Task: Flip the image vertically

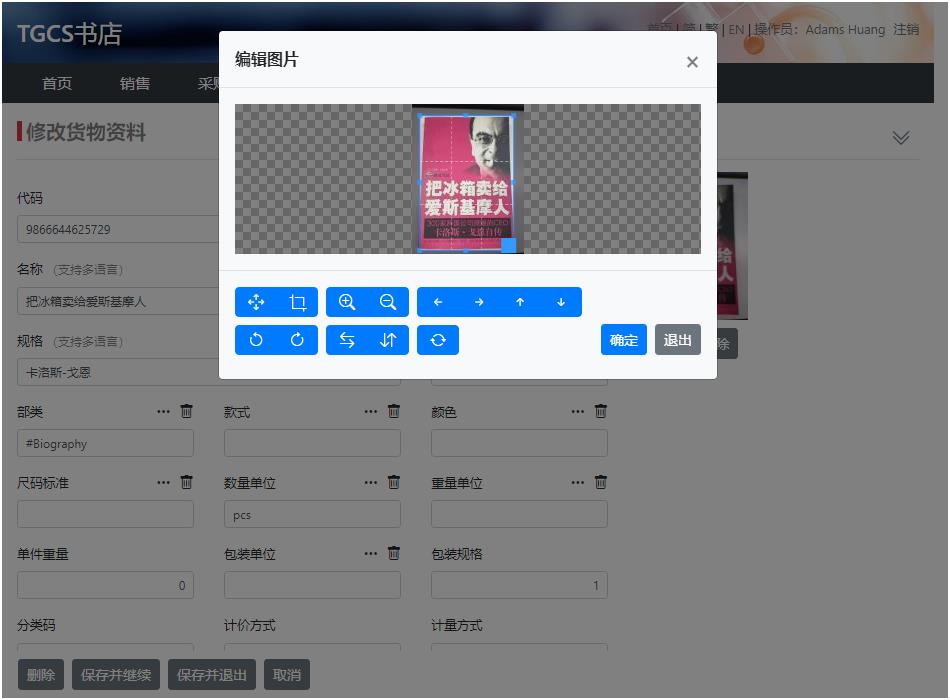Action: coord(388,340)
